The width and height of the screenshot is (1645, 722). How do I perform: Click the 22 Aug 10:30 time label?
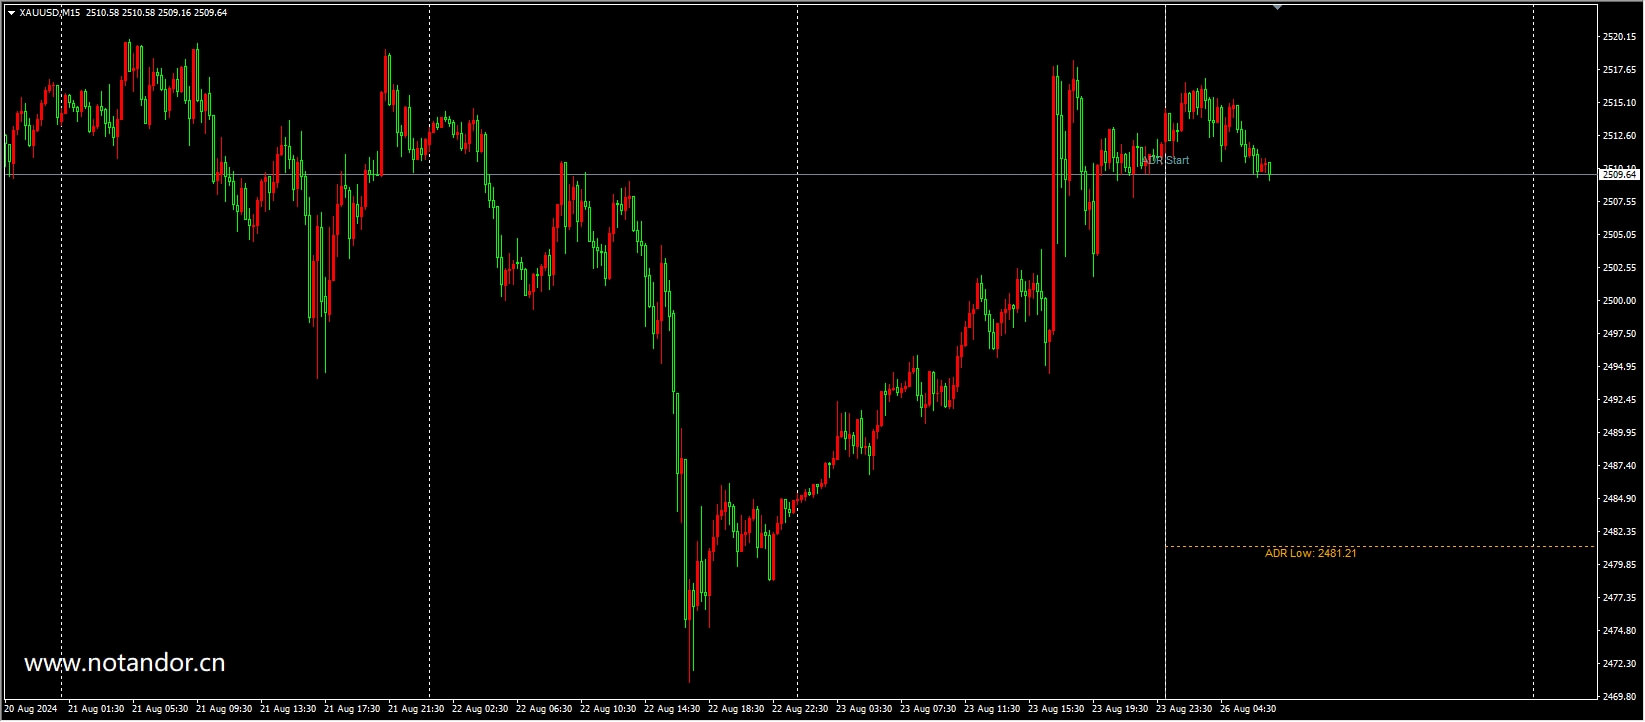[x=608, y=709]
